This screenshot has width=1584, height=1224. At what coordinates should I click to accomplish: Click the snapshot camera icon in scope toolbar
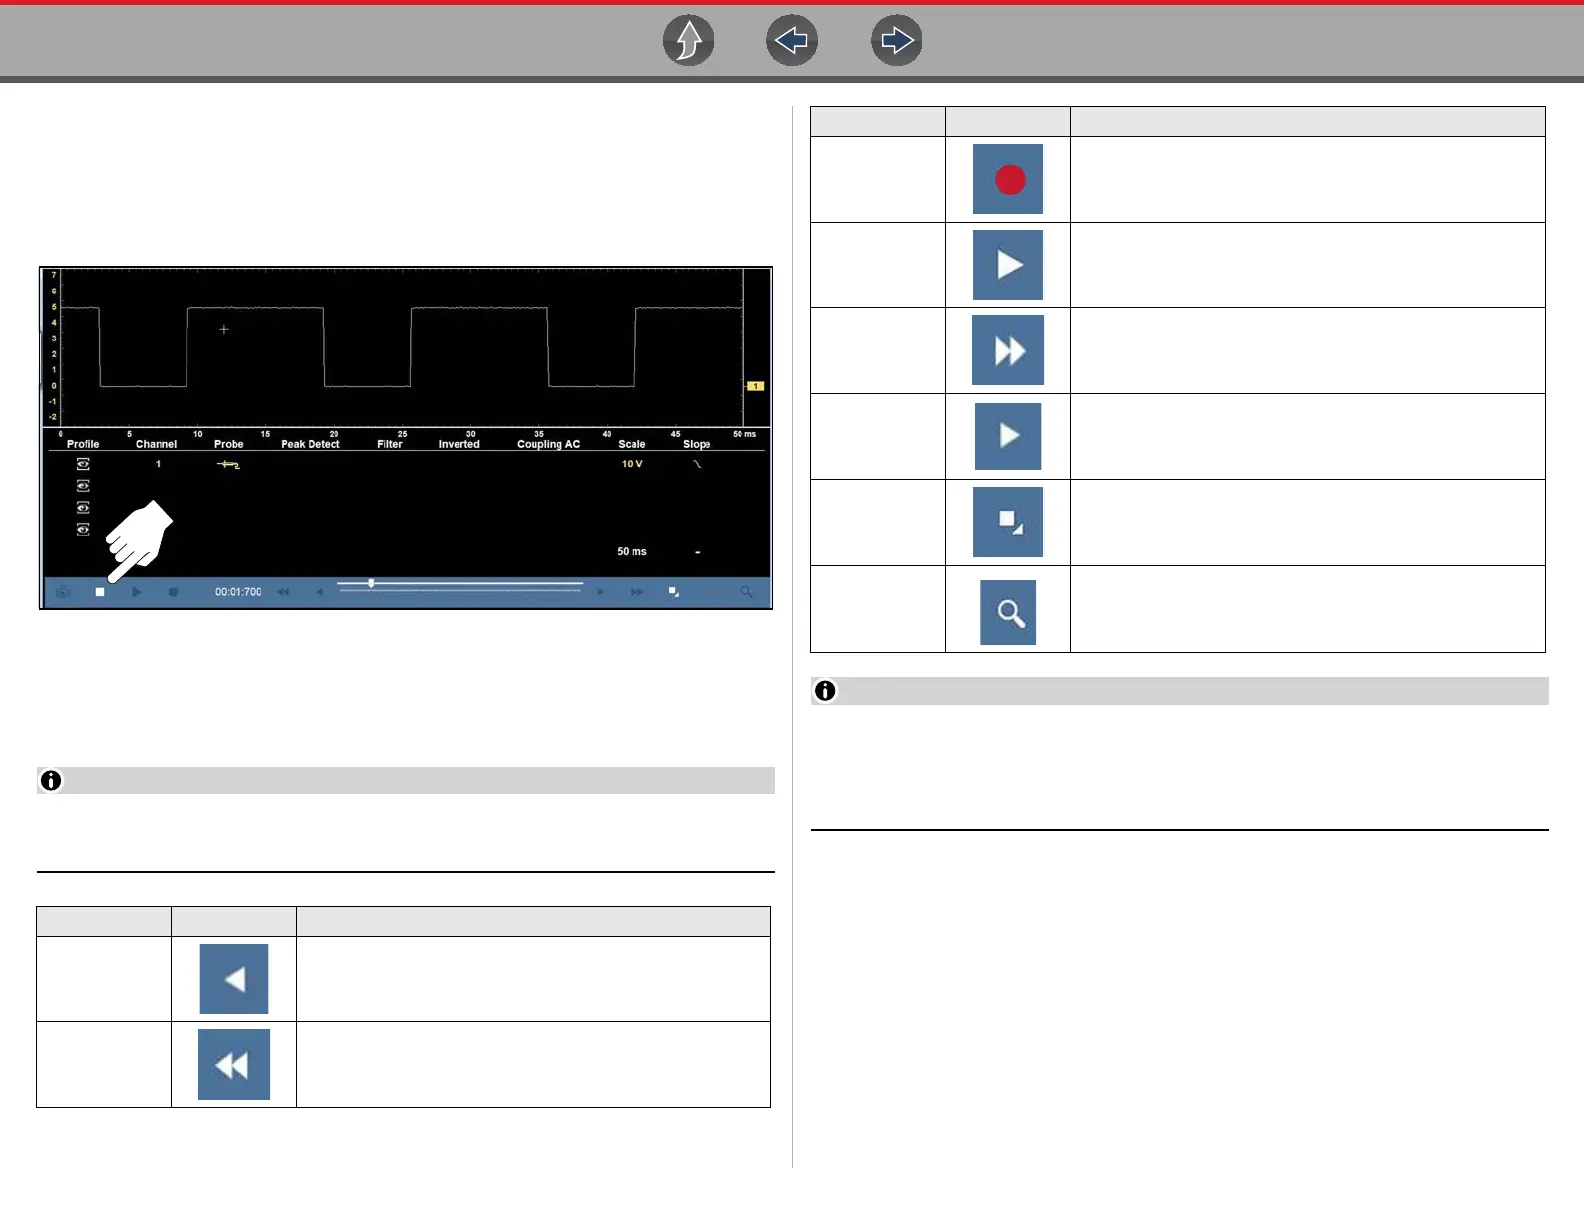point(64,592)
